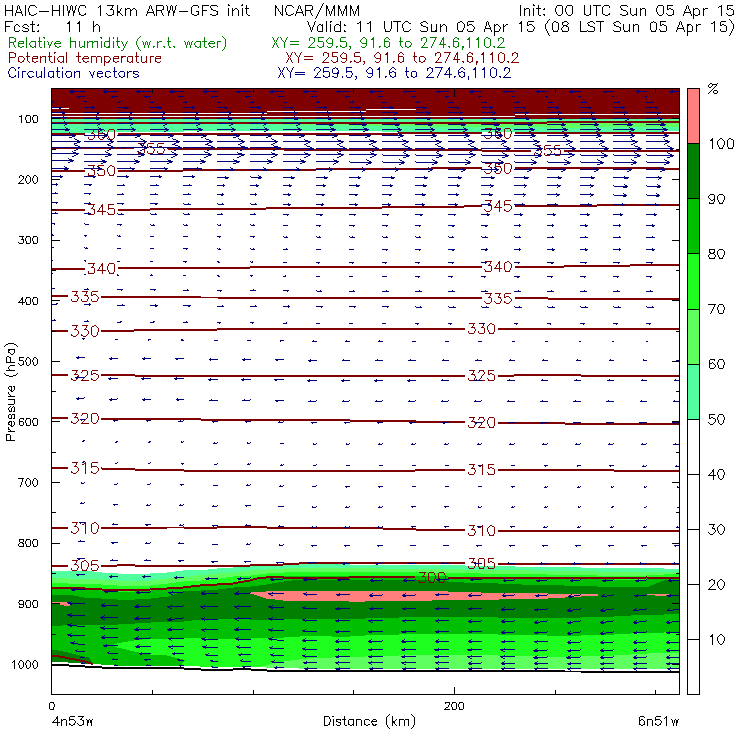Click the colorbar tick label '90'
The width and height of the screenshot is (740, 740).
(716, 199)
